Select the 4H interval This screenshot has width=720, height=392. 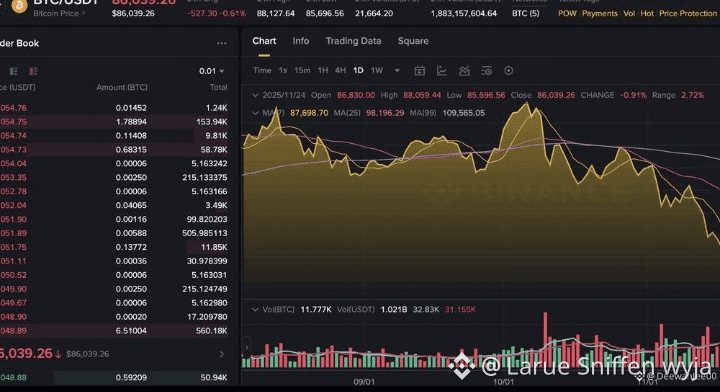click(340, 70)
